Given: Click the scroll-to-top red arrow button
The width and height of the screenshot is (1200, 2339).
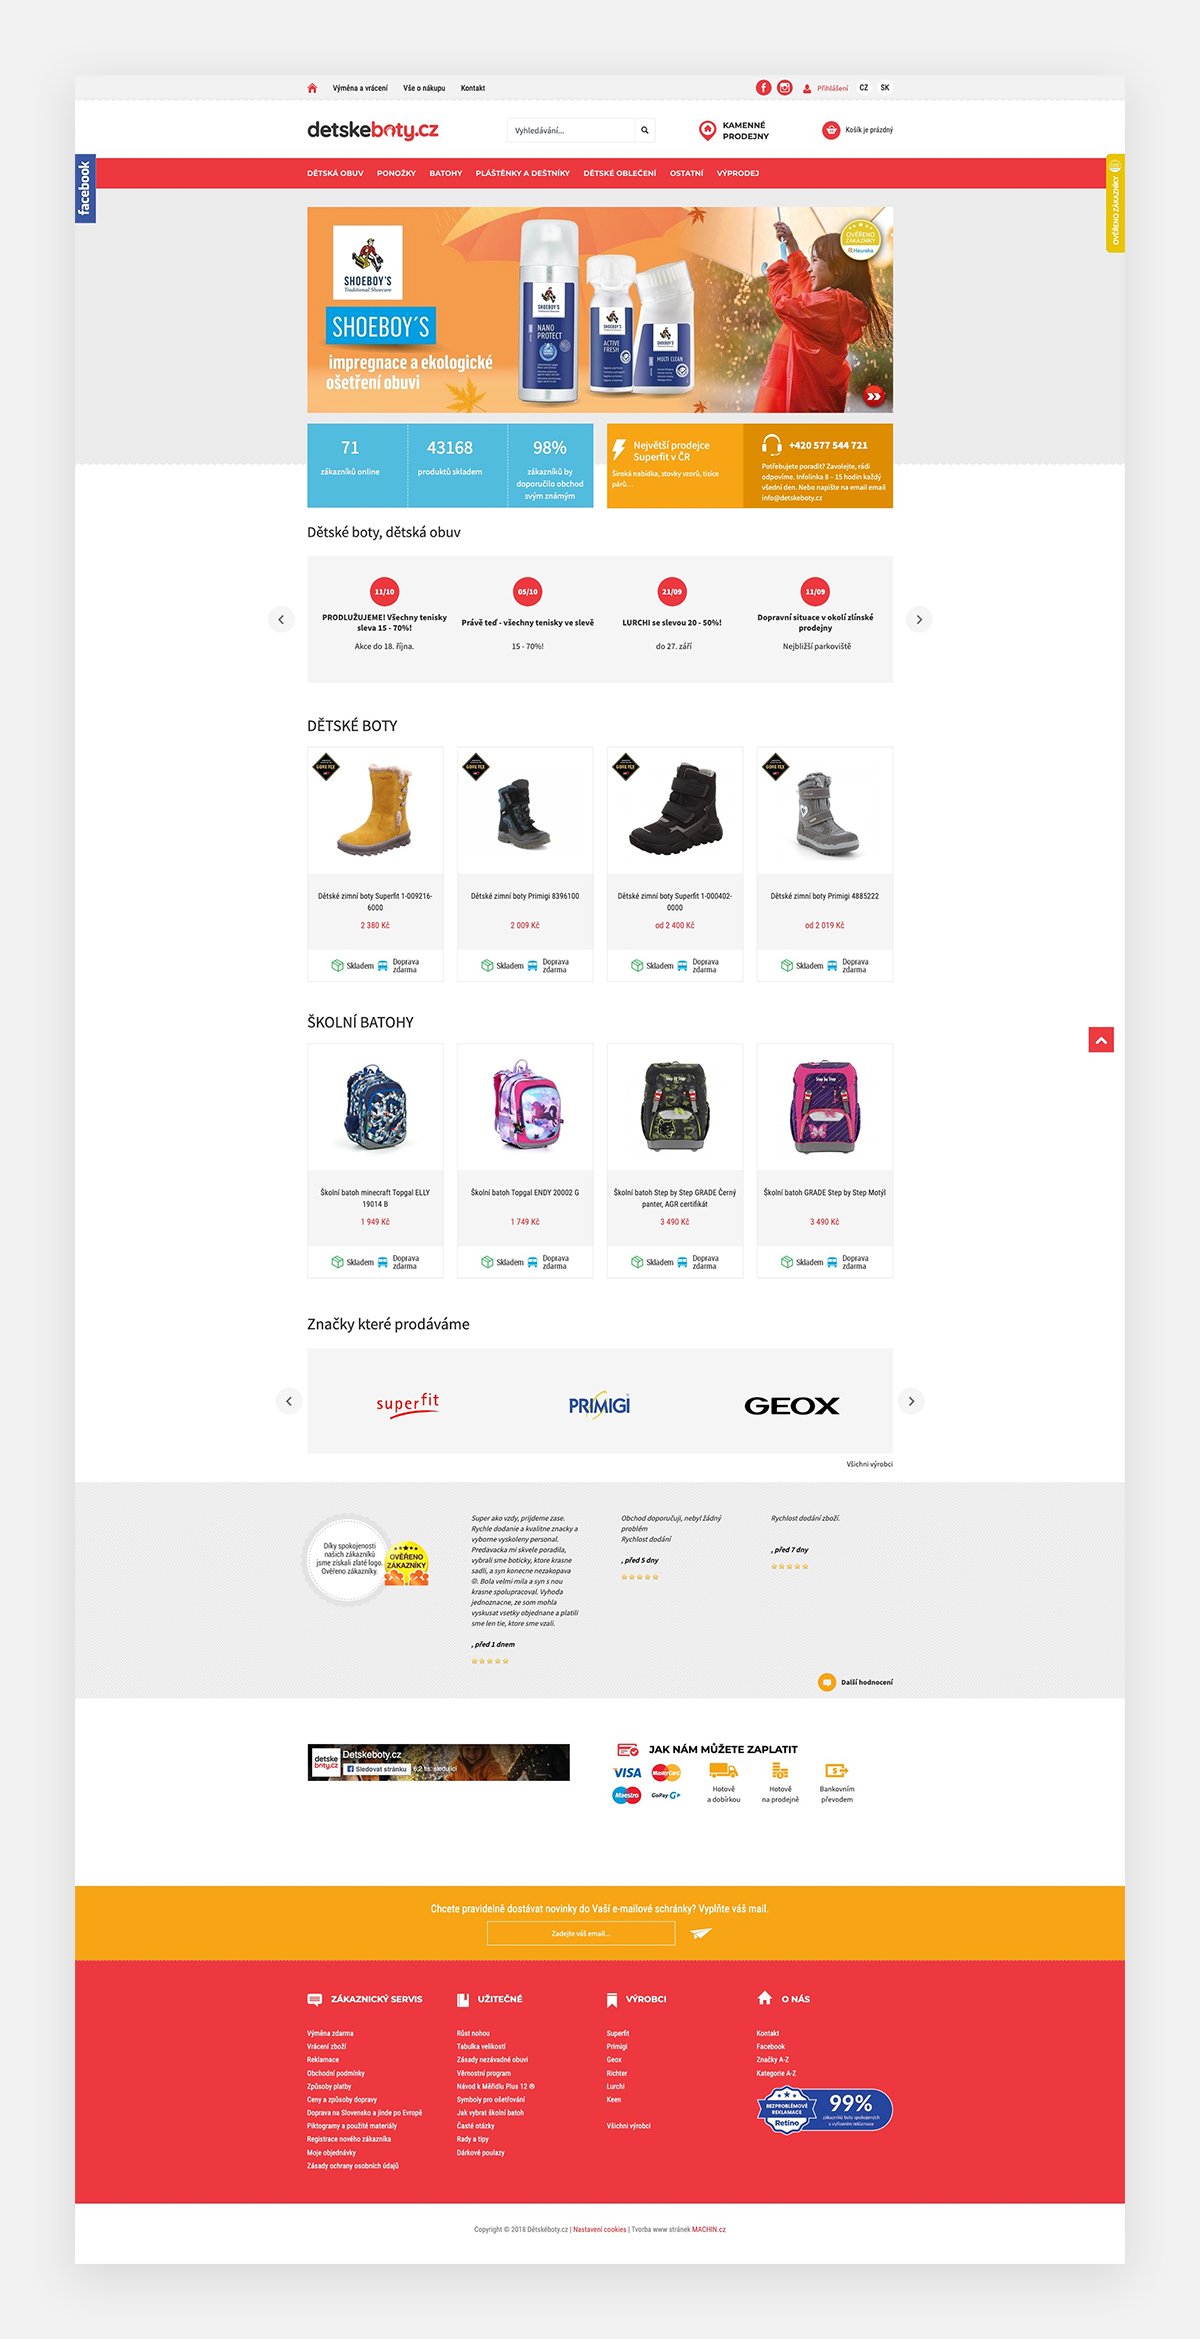Looking at the screenshot, I should (x=1101, y=1040).
